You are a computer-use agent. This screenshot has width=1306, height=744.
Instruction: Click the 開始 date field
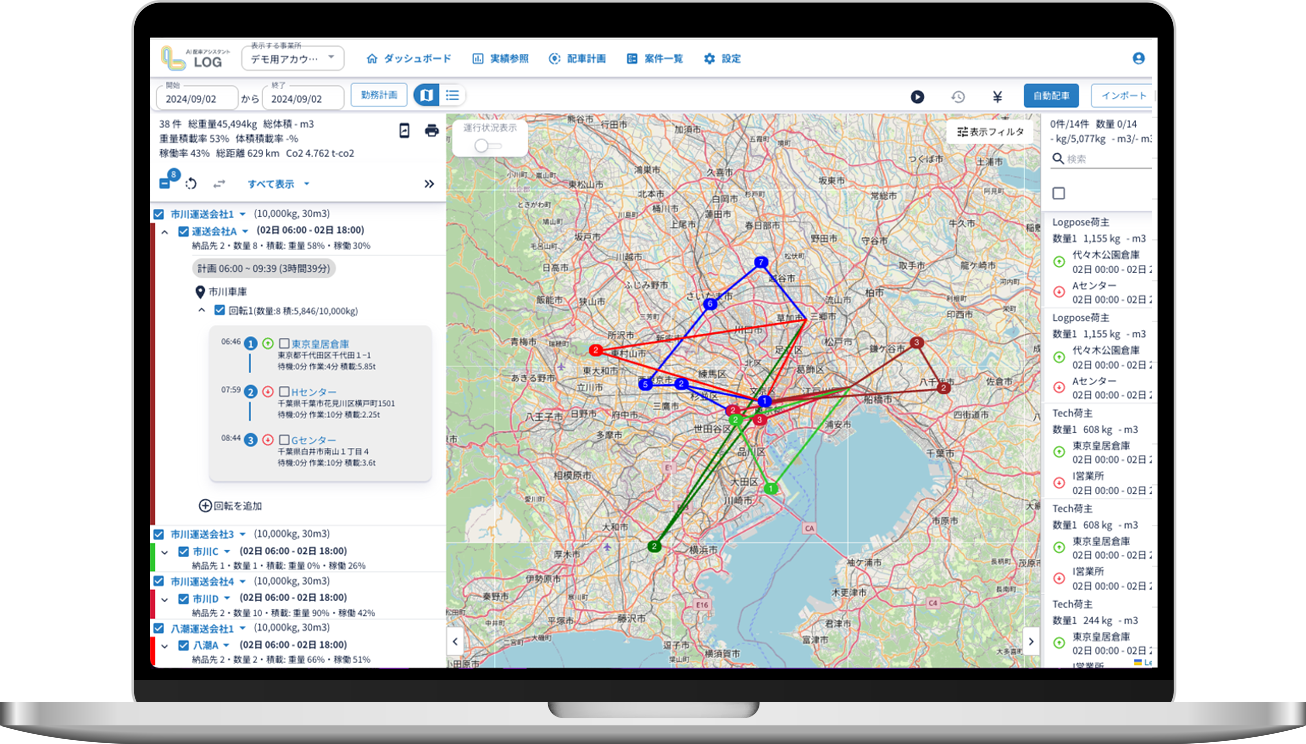197,98
